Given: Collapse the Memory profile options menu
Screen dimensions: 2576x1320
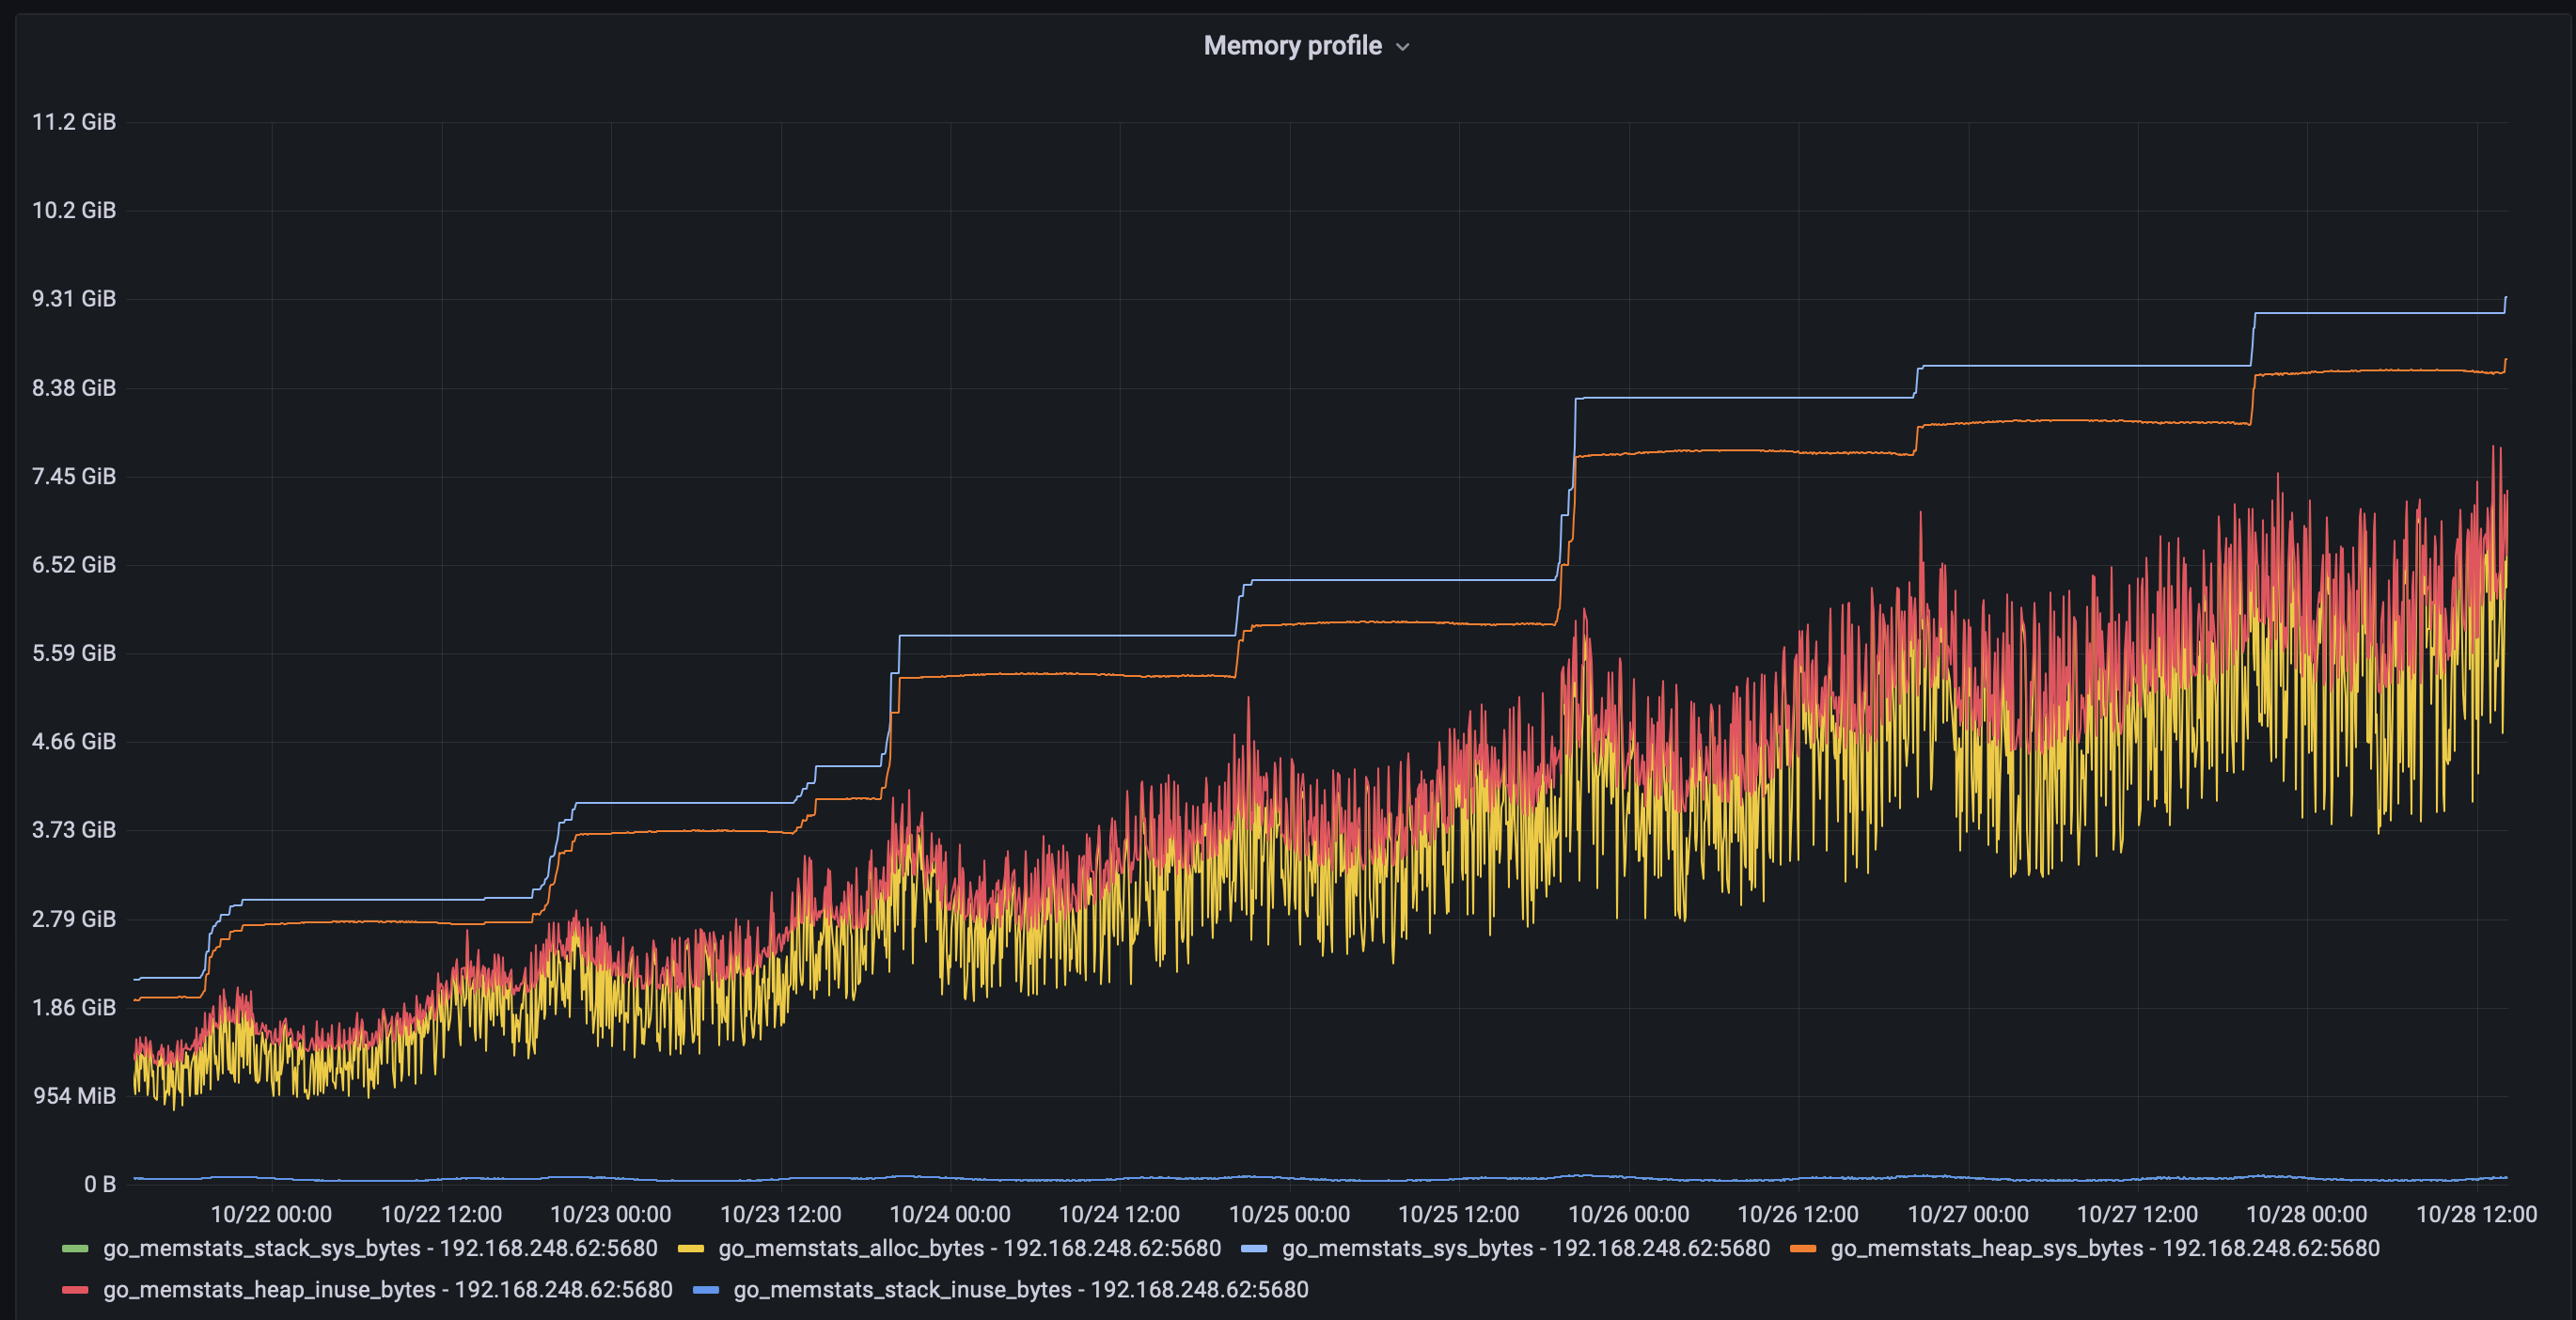Looking at the screenshot, I should tap(1404, 45).
